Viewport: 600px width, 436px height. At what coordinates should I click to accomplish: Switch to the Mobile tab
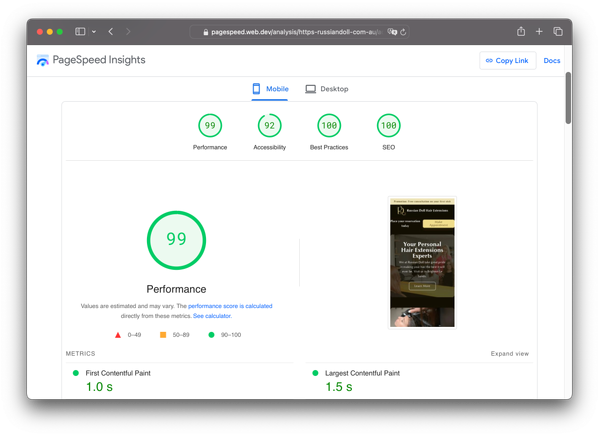pos(270,89)
